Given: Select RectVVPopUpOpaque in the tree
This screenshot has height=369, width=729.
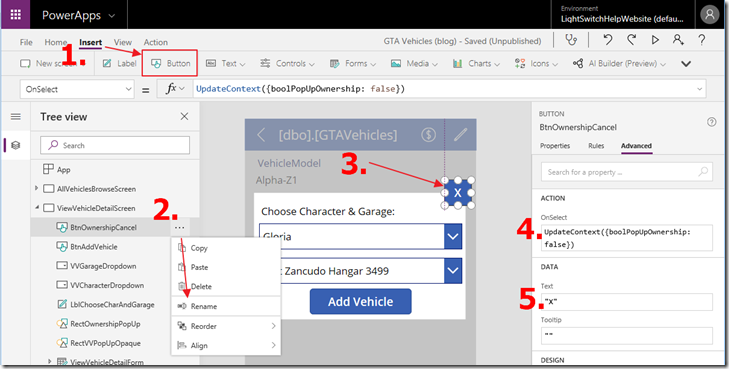Looking at the screenshot, I should (105, 343).
